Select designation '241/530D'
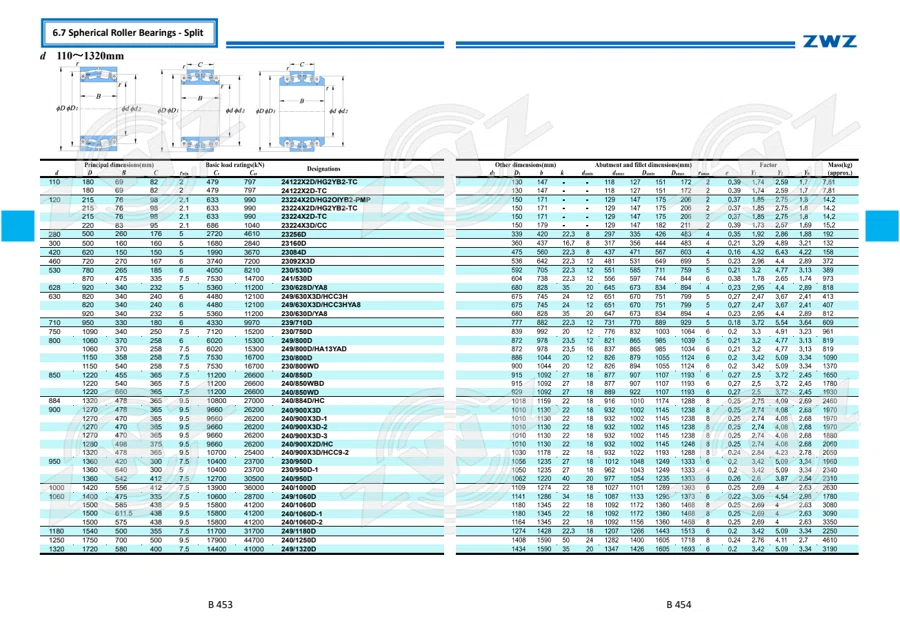This screenshot has height=637, width=900. click(x=297, y=278)
